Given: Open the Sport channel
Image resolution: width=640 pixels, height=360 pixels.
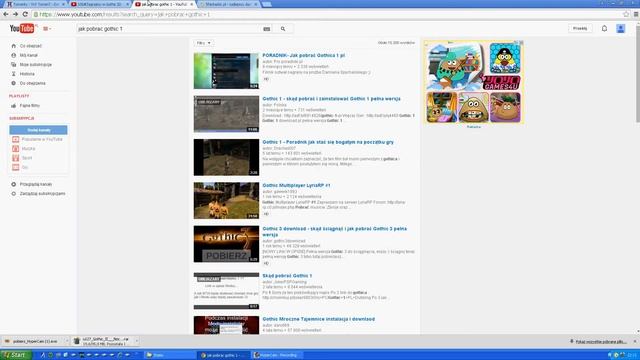Looking at the screenshot, I should click(27, 158).
